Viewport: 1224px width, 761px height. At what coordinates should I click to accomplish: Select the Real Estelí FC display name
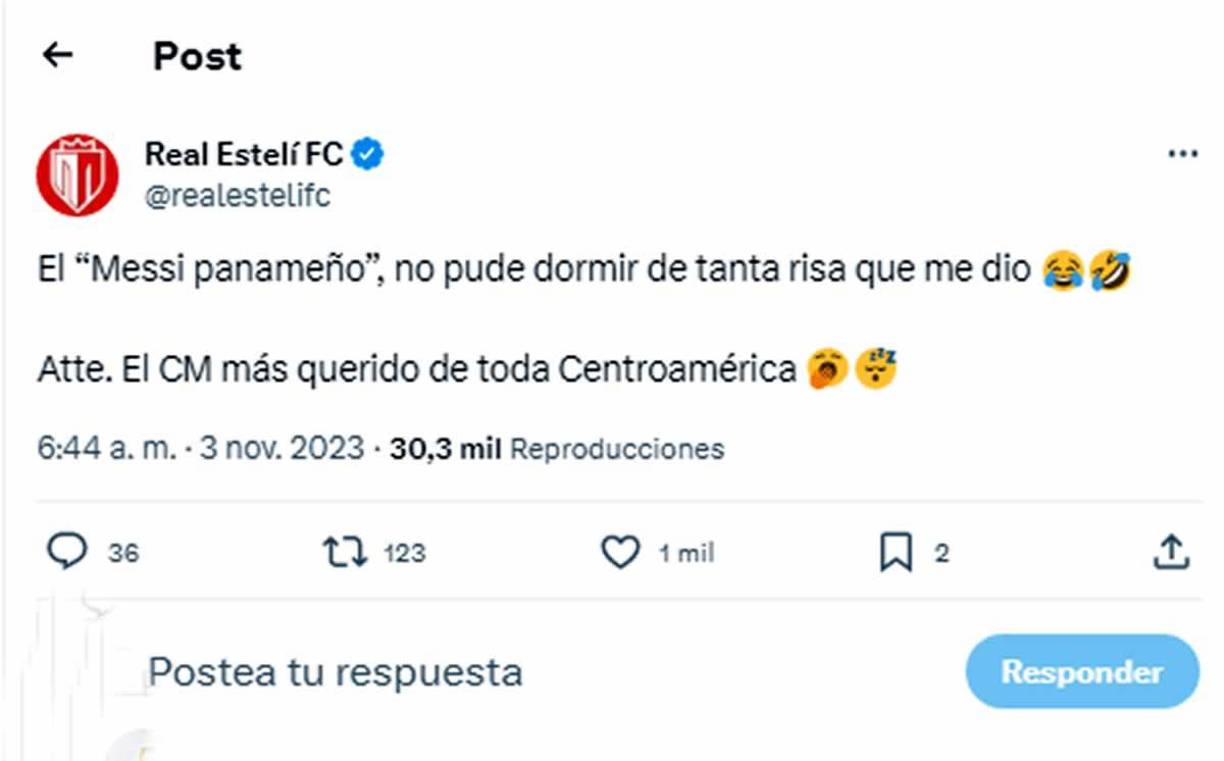[x=247, y=152]
